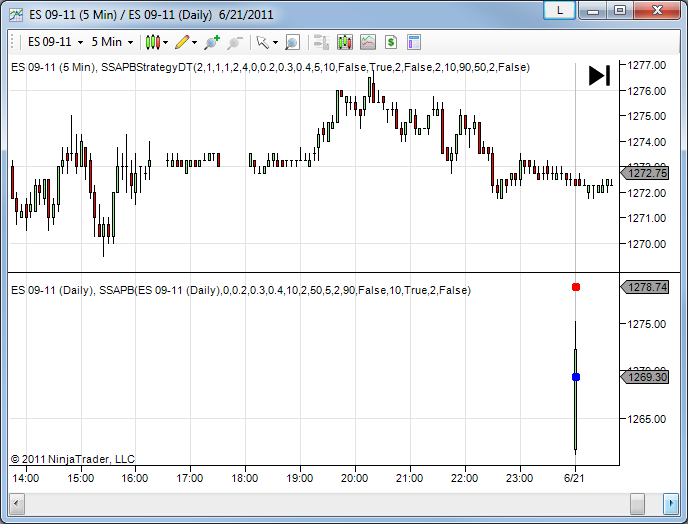Open the chart properties icon
The image size is (688, 524).
click(x=414, y=42)
